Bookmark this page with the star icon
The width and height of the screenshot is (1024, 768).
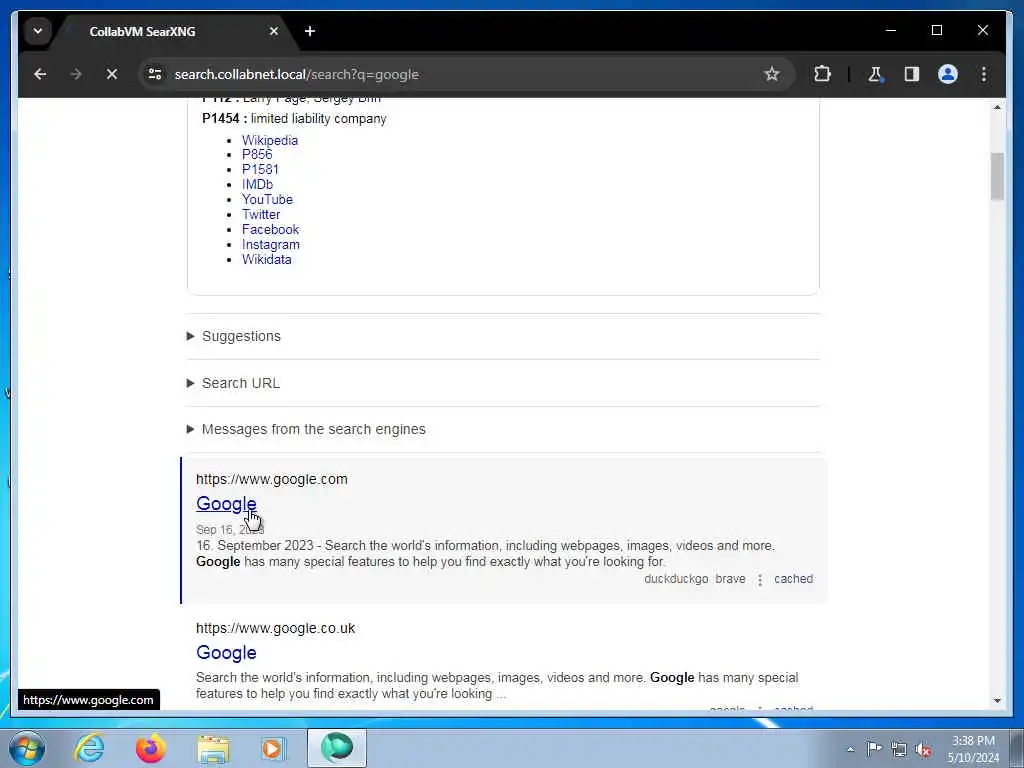click(772, 74)
